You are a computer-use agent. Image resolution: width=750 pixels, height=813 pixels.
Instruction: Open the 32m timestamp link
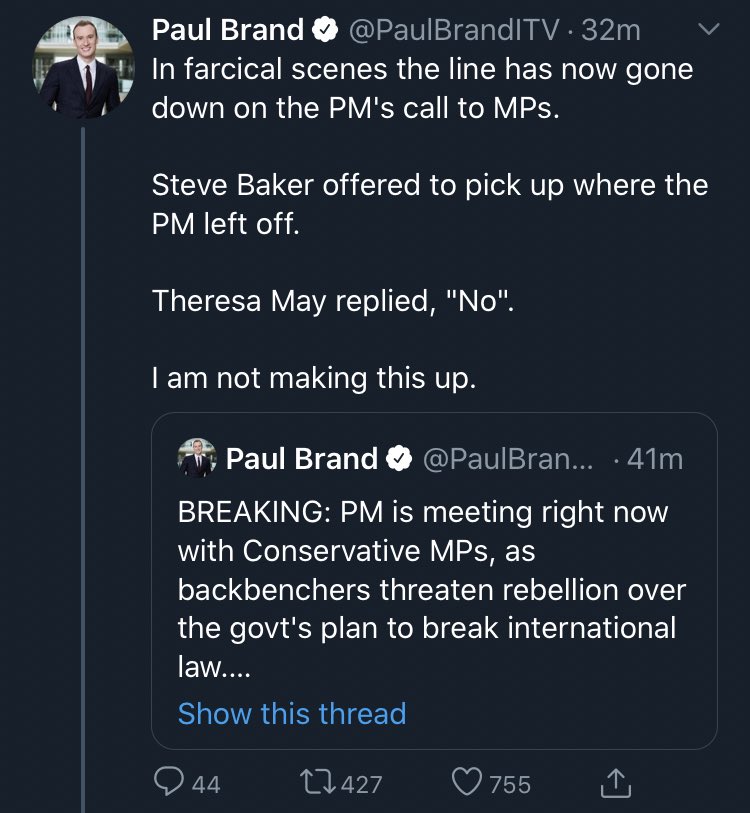tap(611, 31)
